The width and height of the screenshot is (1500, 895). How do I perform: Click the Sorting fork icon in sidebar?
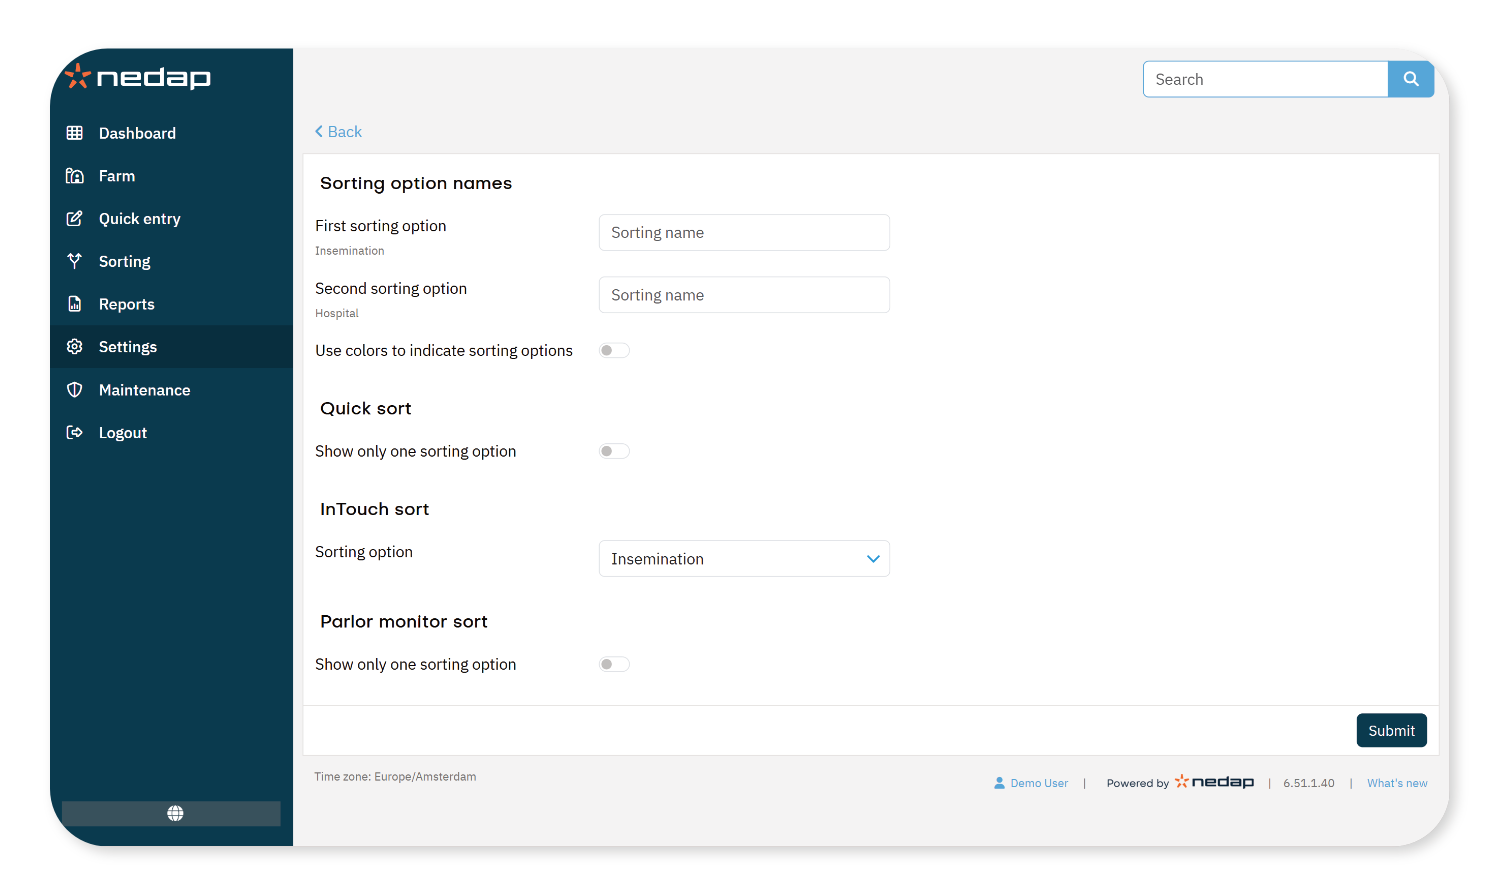click(75, 261)
